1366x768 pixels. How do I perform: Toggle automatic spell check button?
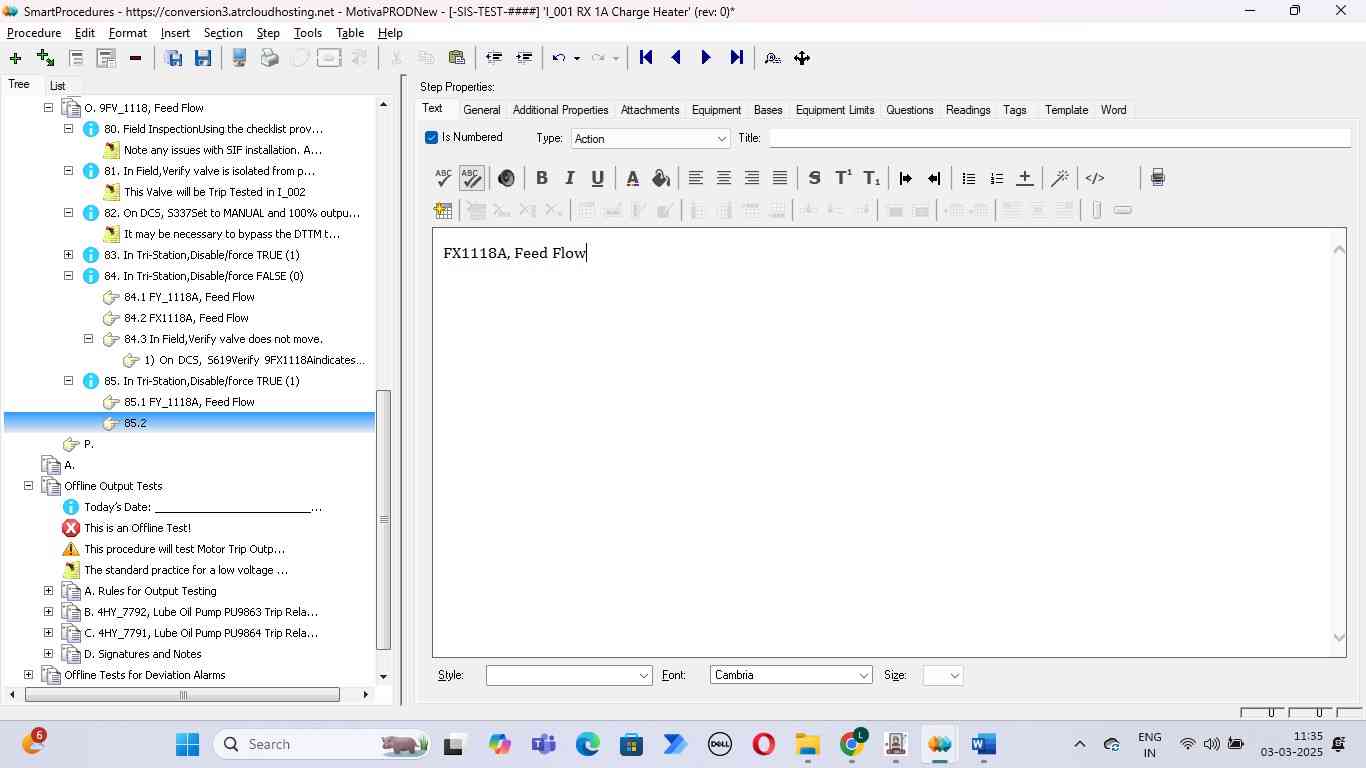(x=472, y=178)
